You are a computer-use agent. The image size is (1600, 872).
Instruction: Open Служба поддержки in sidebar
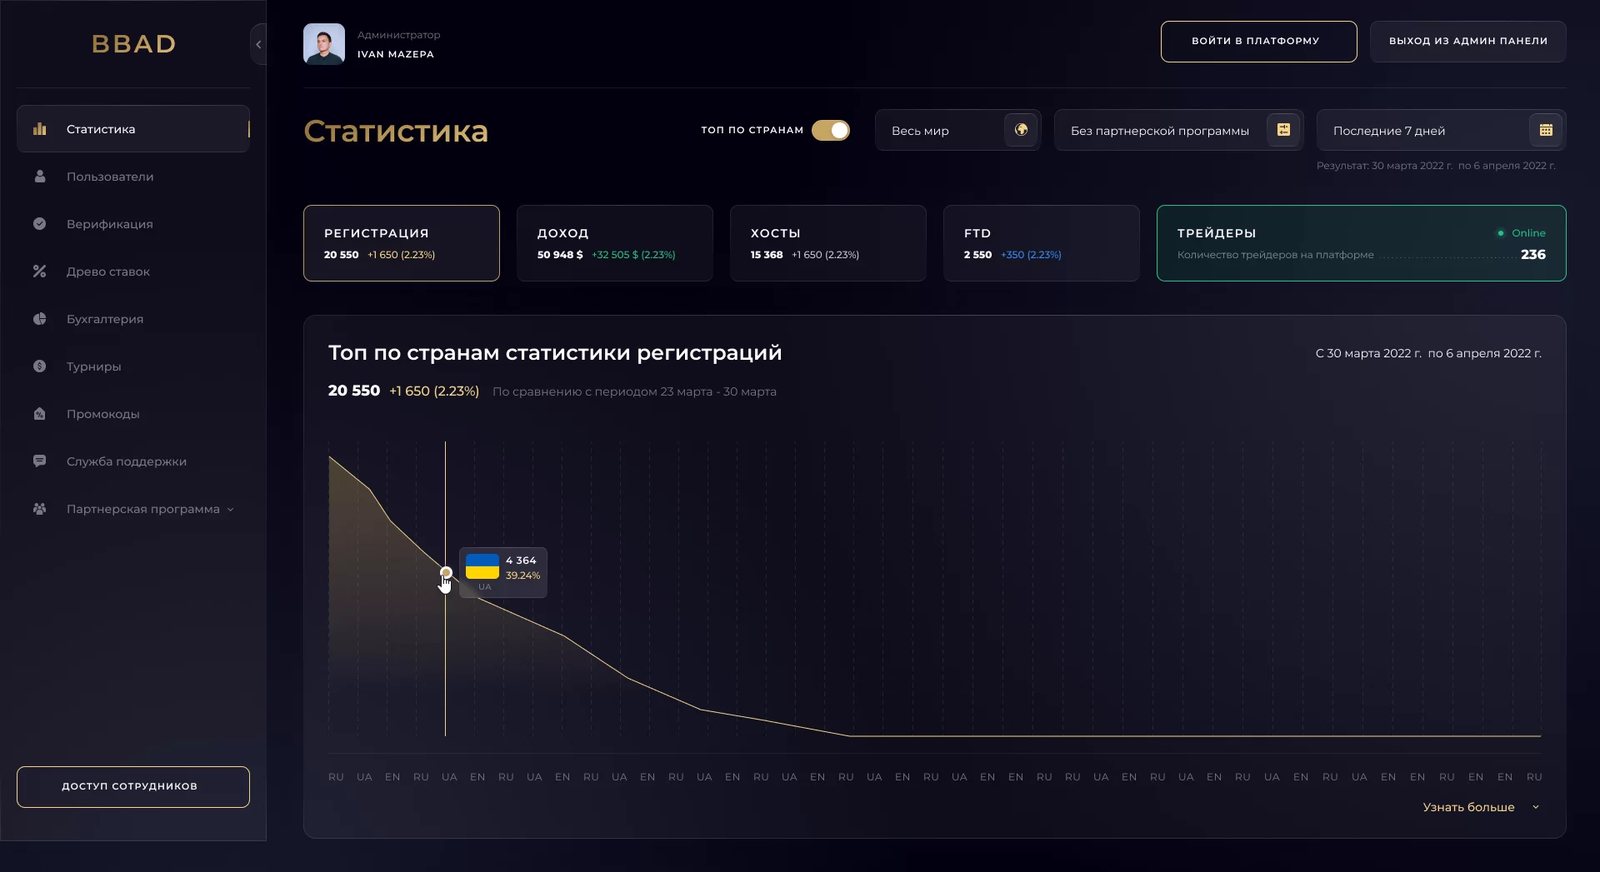133,461
